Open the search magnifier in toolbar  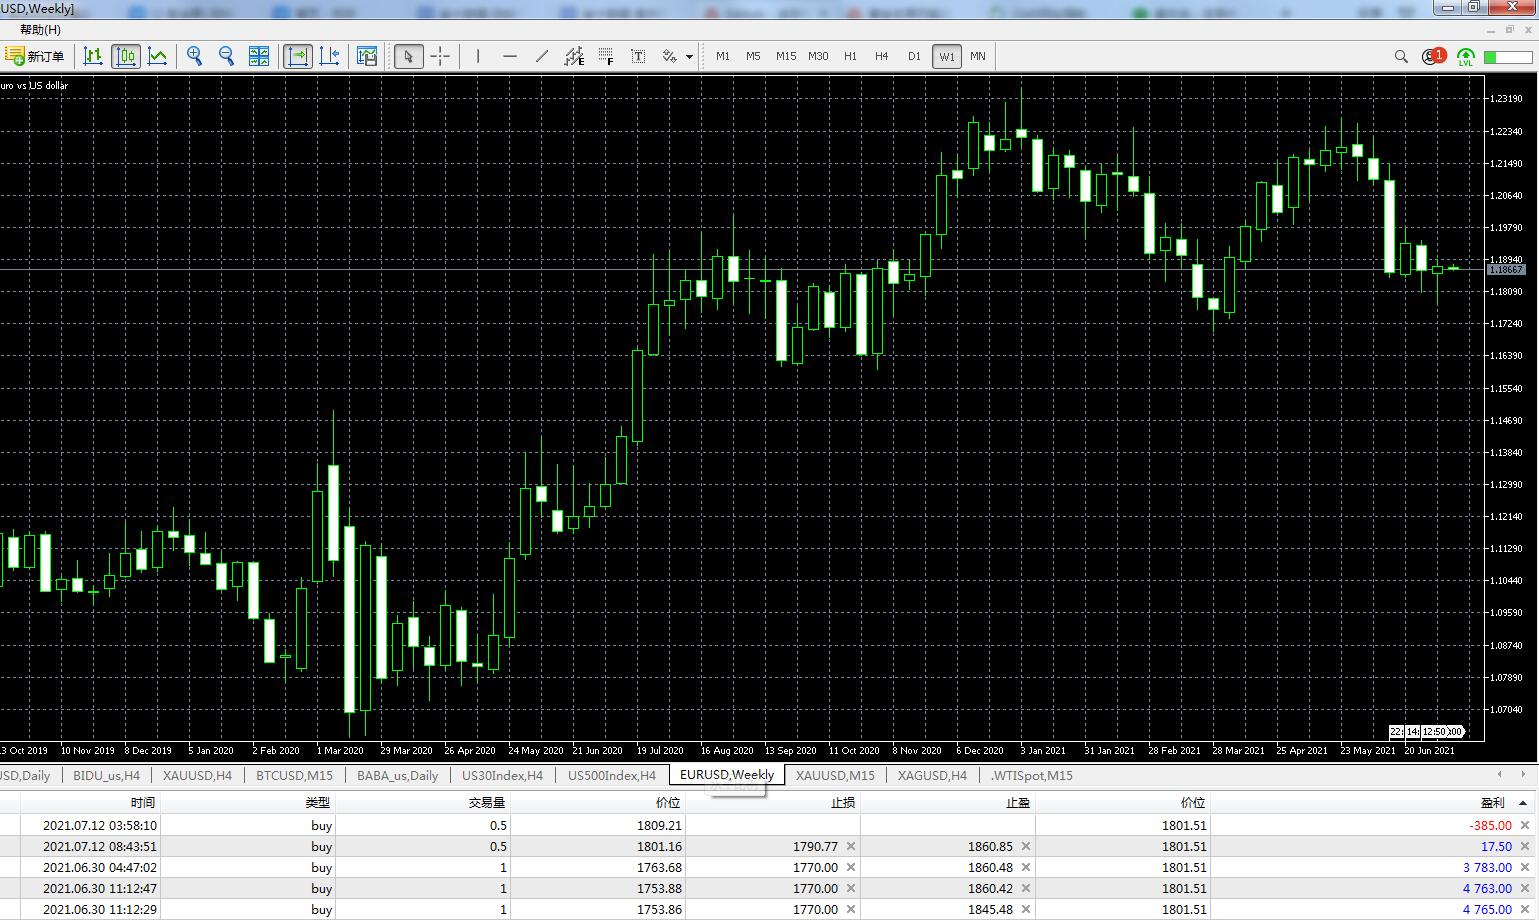point(1401,57)
